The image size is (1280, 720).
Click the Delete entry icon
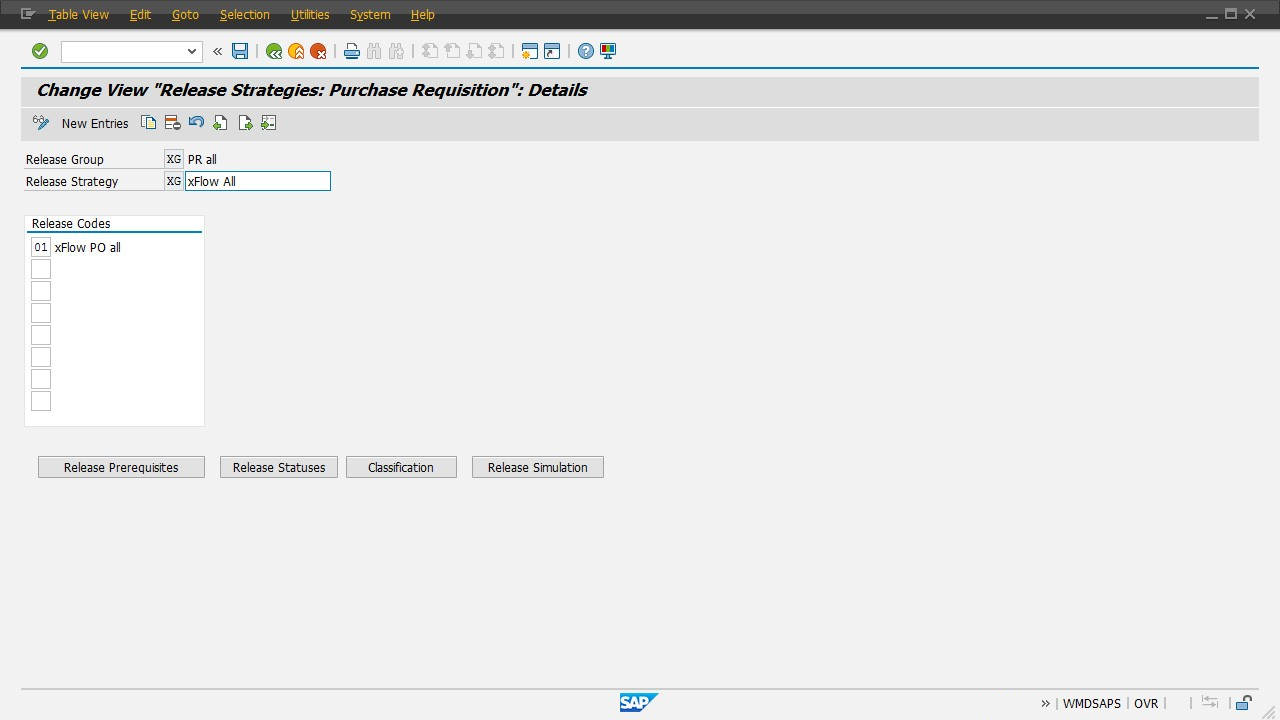pos(172,123)
